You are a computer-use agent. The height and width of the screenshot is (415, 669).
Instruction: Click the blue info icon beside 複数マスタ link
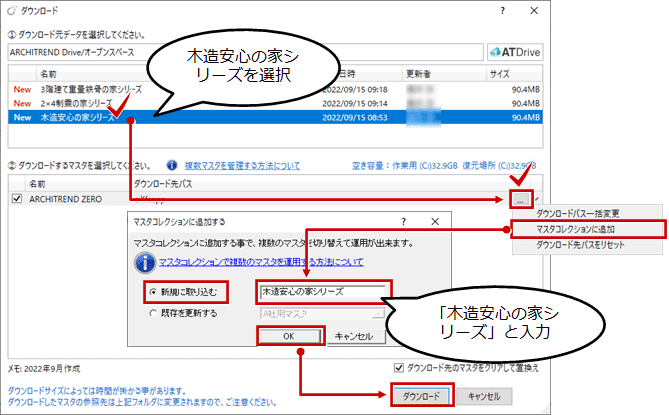coord(172,165)
